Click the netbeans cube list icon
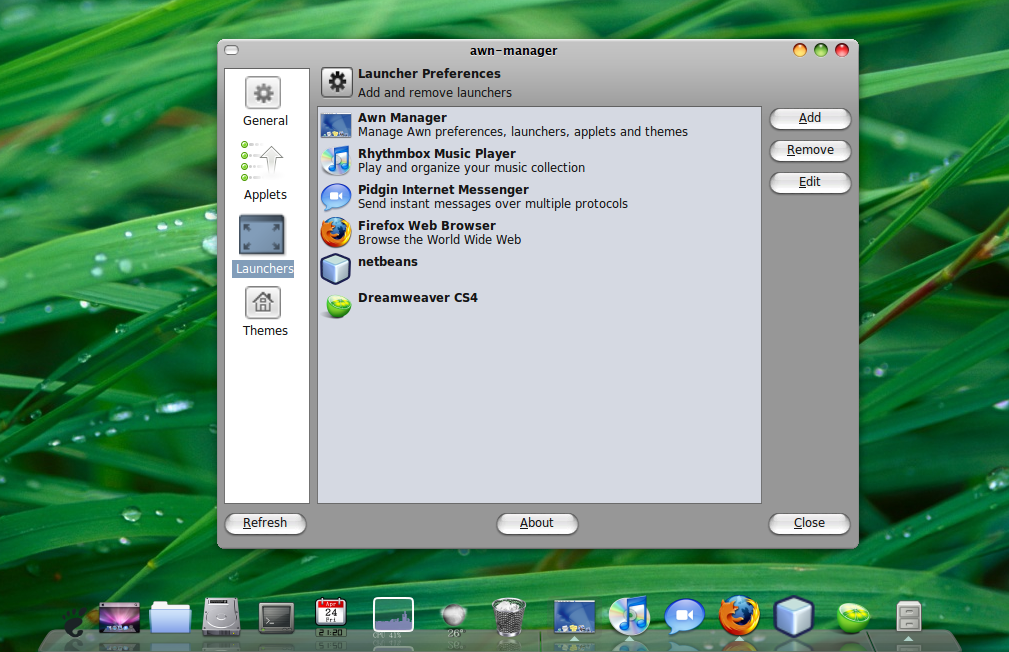 pyautogui.click(x=336, y=269)
